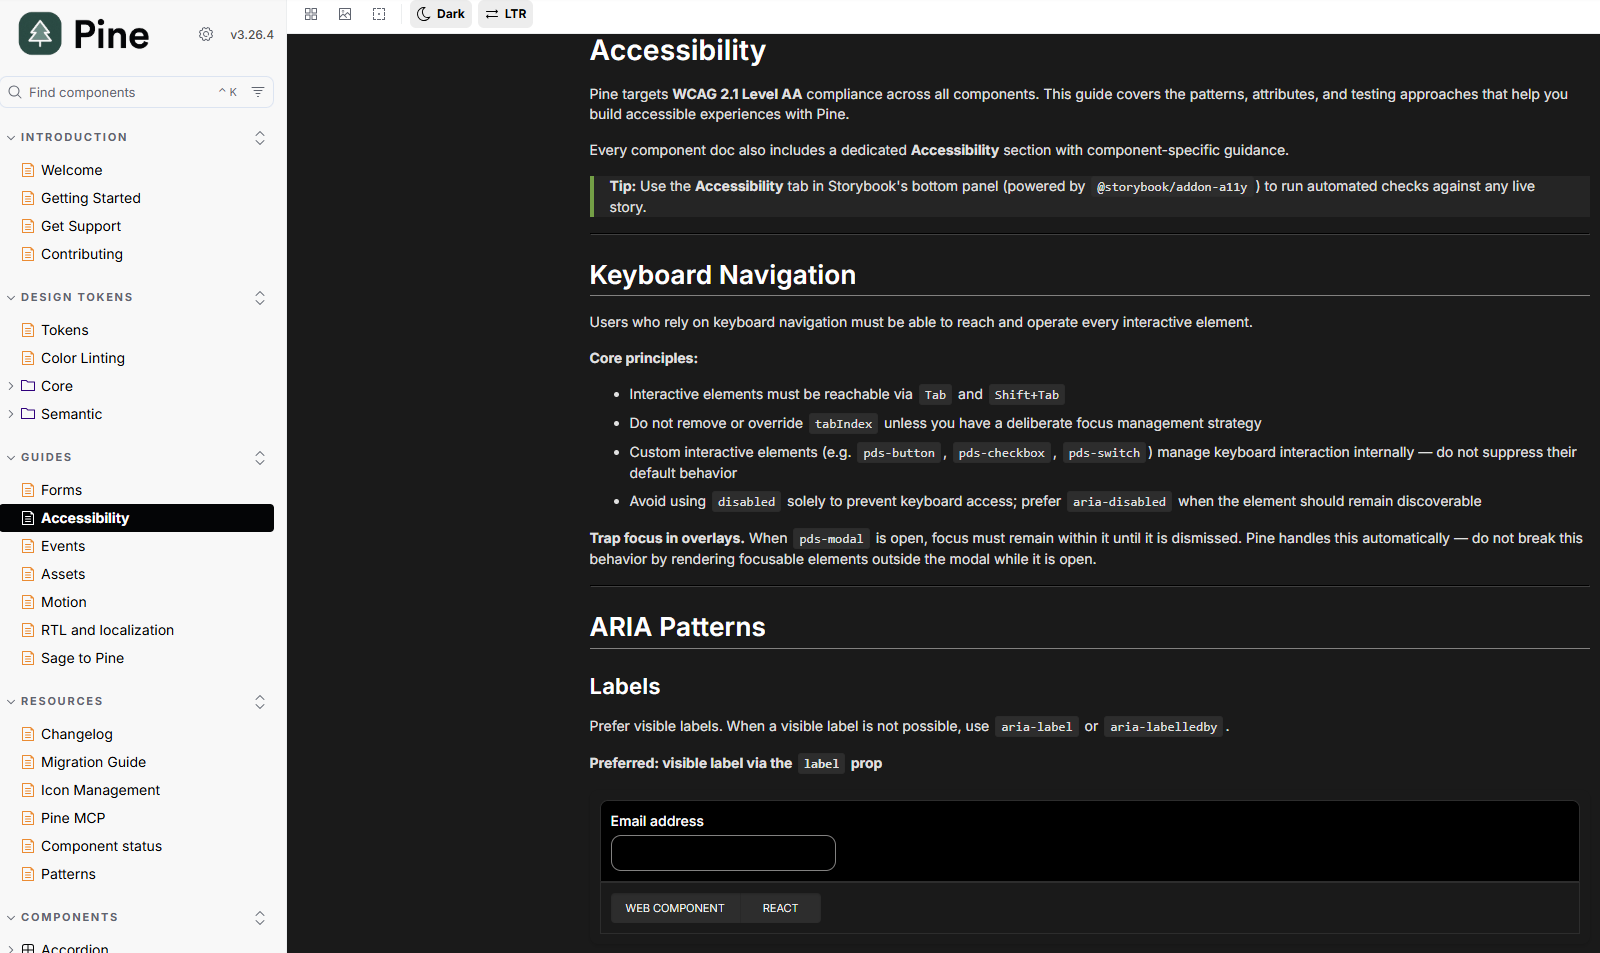Click the Email address input field
Image resolution: width=1600 pixels, height=953 pixels.
click(723, 853)
